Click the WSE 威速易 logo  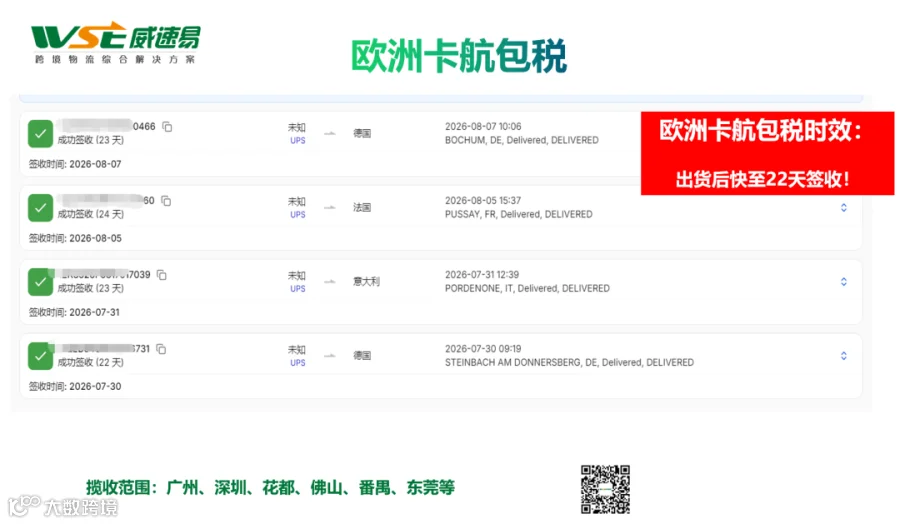(x=115, y=42)
